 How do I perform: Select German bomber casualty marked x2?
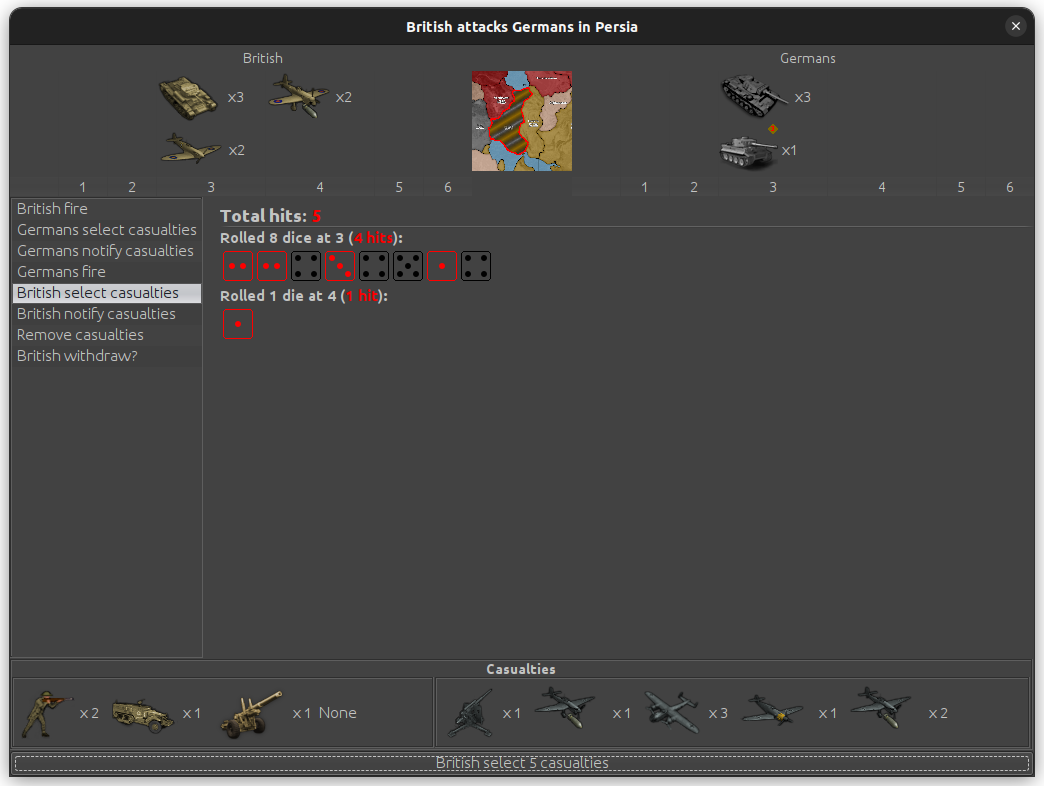pos(880,707)
